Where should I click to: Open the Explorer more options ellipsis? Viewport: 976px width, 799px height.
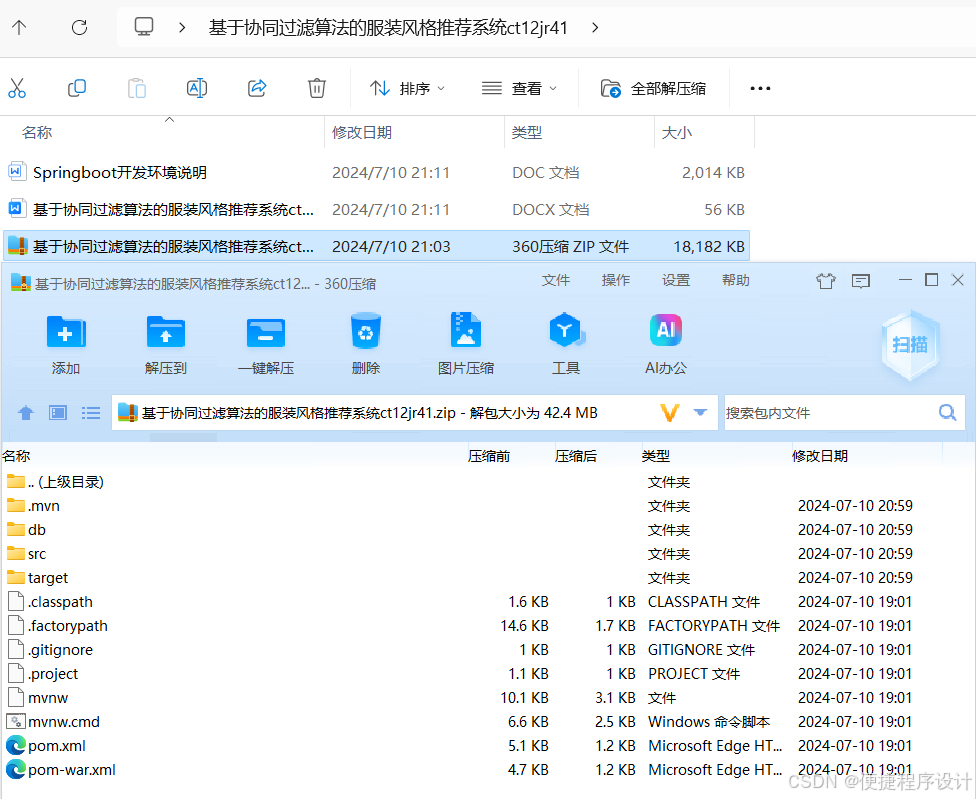760,88
